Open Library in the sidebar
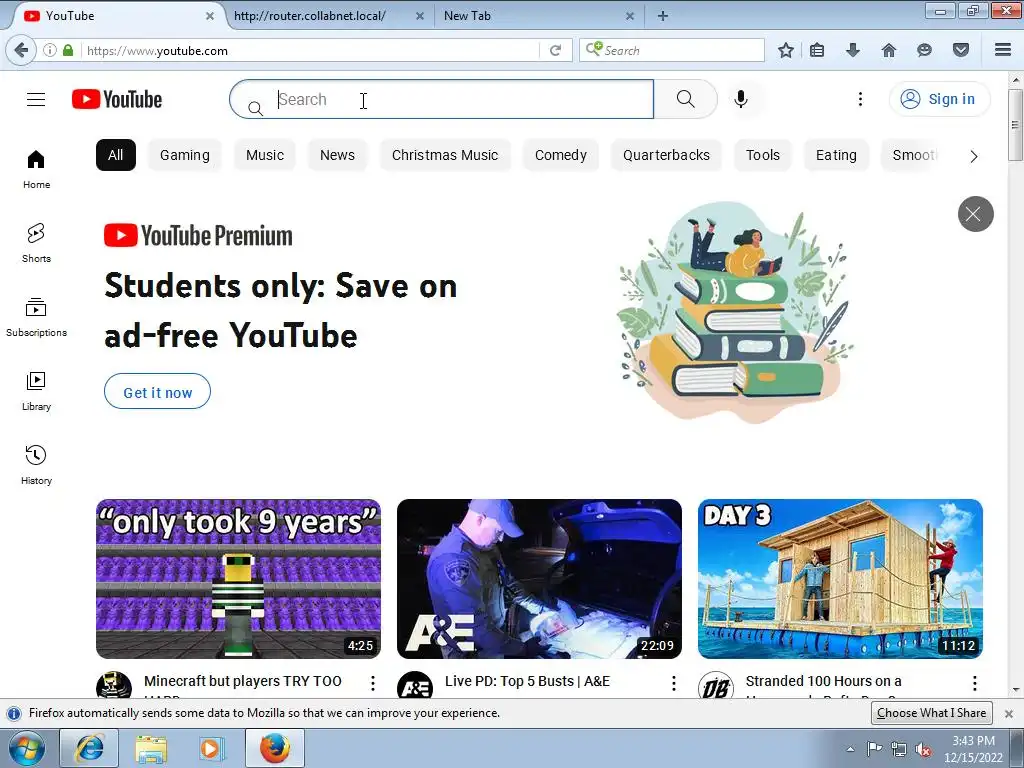1024x768 pixels. click(36, 391)
